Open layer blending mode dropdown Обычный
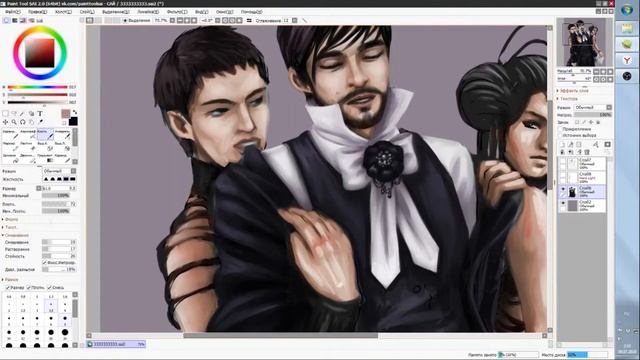 [593, 107]
